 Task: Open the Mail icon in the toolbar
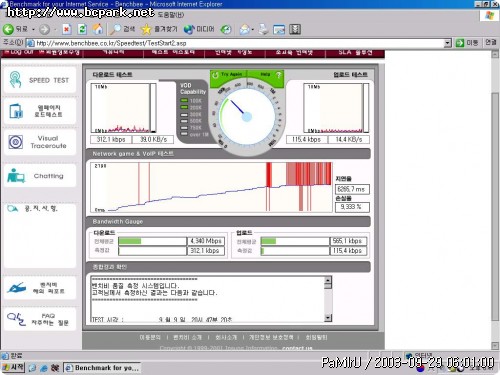(x=245, y=29)
